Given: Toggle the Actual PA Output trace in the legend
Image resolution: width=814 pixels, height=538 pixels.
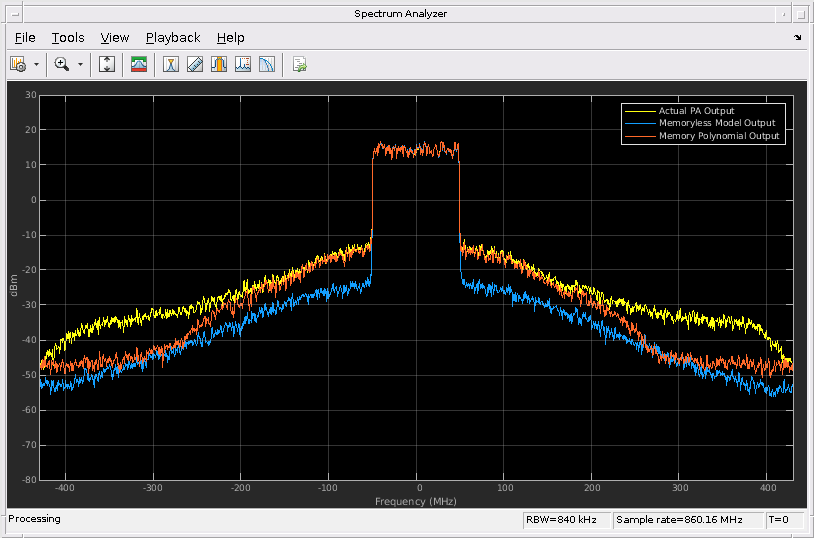Looking at the screenshot, I should tap(696, 110).
